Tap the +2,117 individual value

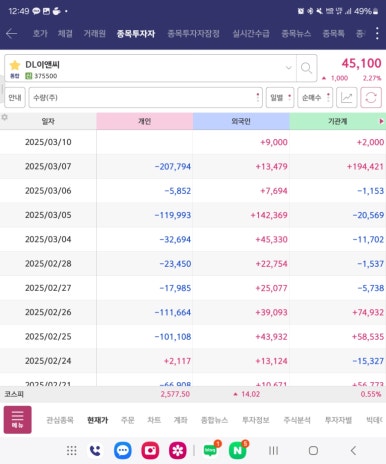click(x=177, y=361)
